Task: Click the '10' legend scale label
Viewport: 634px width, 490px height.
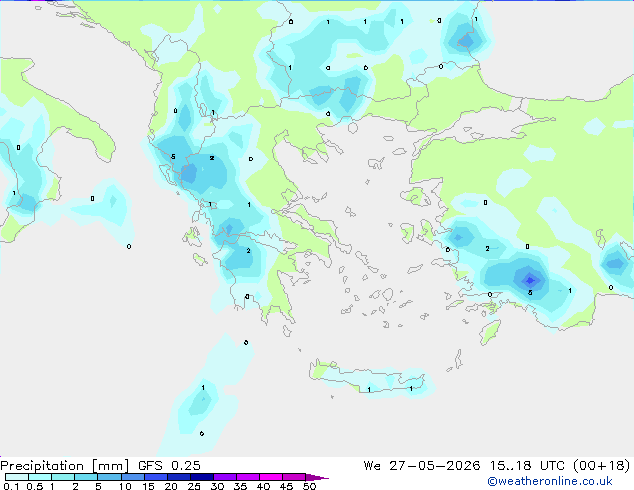Action: (x=125, y=486)
